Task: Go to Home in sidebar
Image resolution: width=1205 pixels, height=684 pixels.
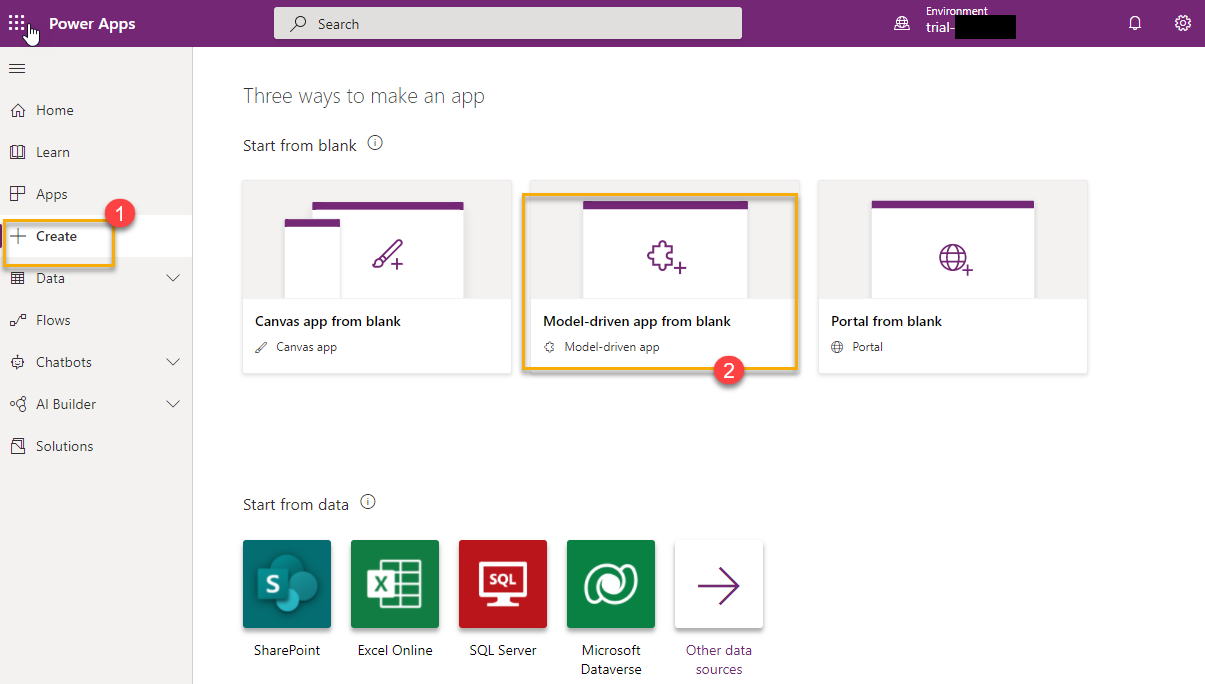Action: click(x=96, y=110)
